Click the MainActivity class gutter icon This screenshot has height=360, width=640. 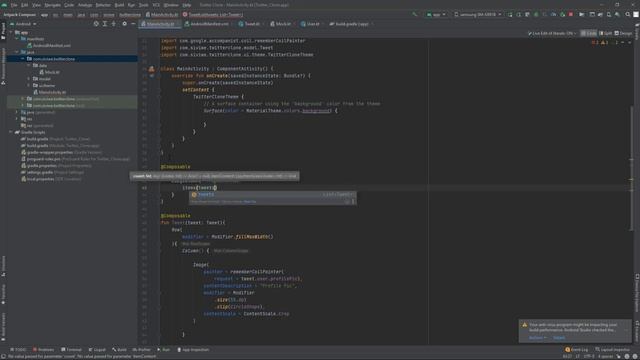tap(151, 69)
